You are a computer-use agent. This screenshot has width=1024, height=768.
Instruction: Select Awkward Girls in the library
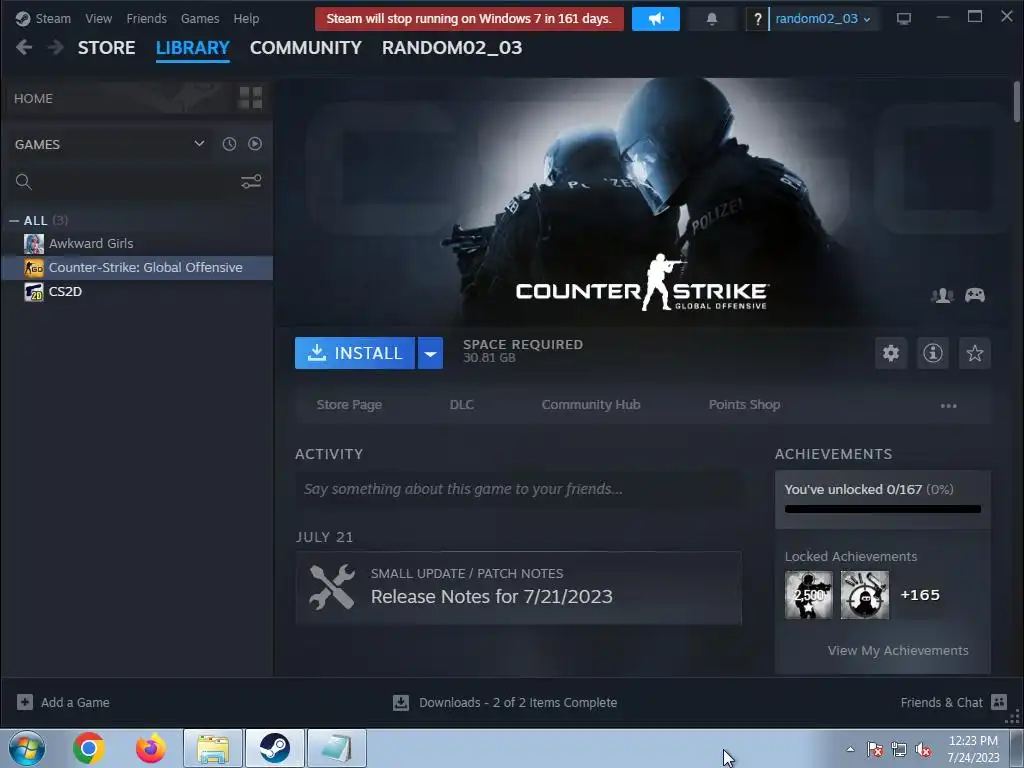coord(136,244)
